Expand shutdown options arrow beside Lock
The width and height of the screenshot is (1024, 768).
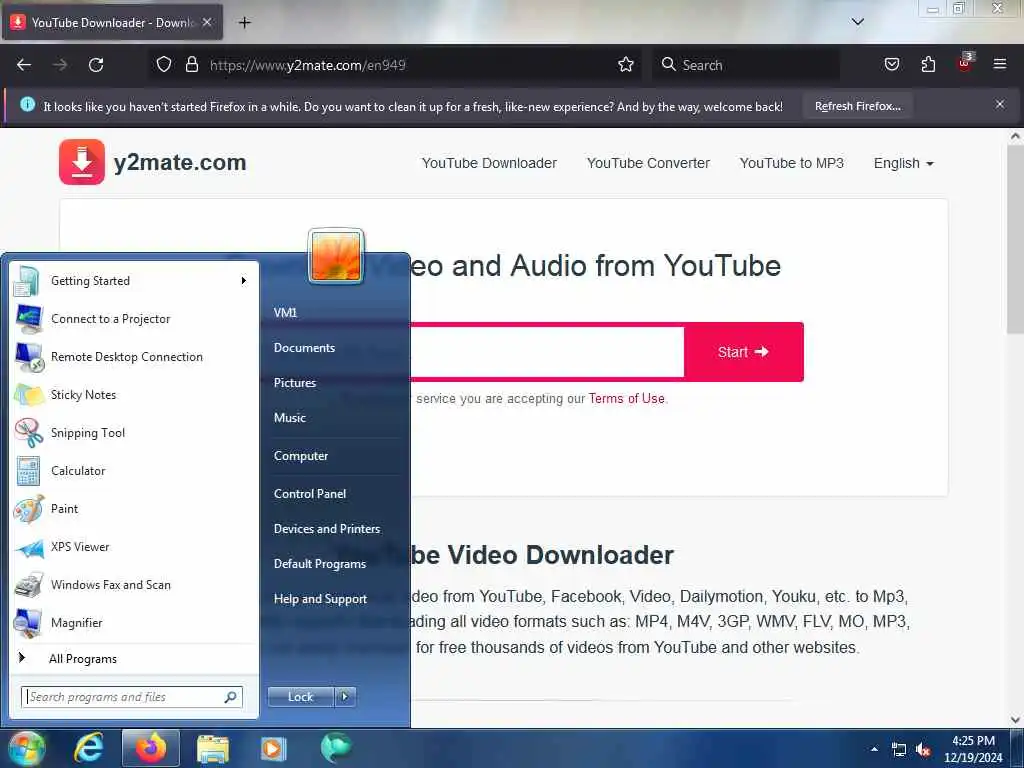[345, 697]
